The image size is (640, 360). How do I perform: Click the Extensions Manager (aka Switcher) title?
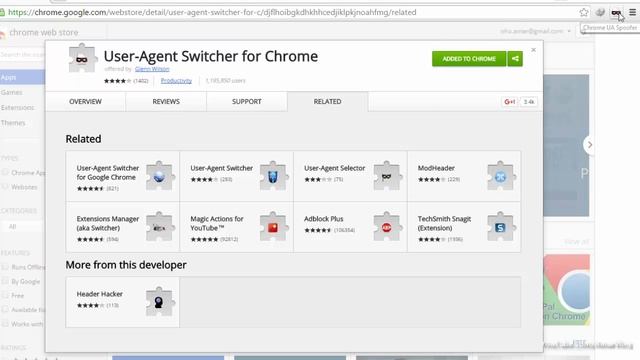[x=108, y=223]
